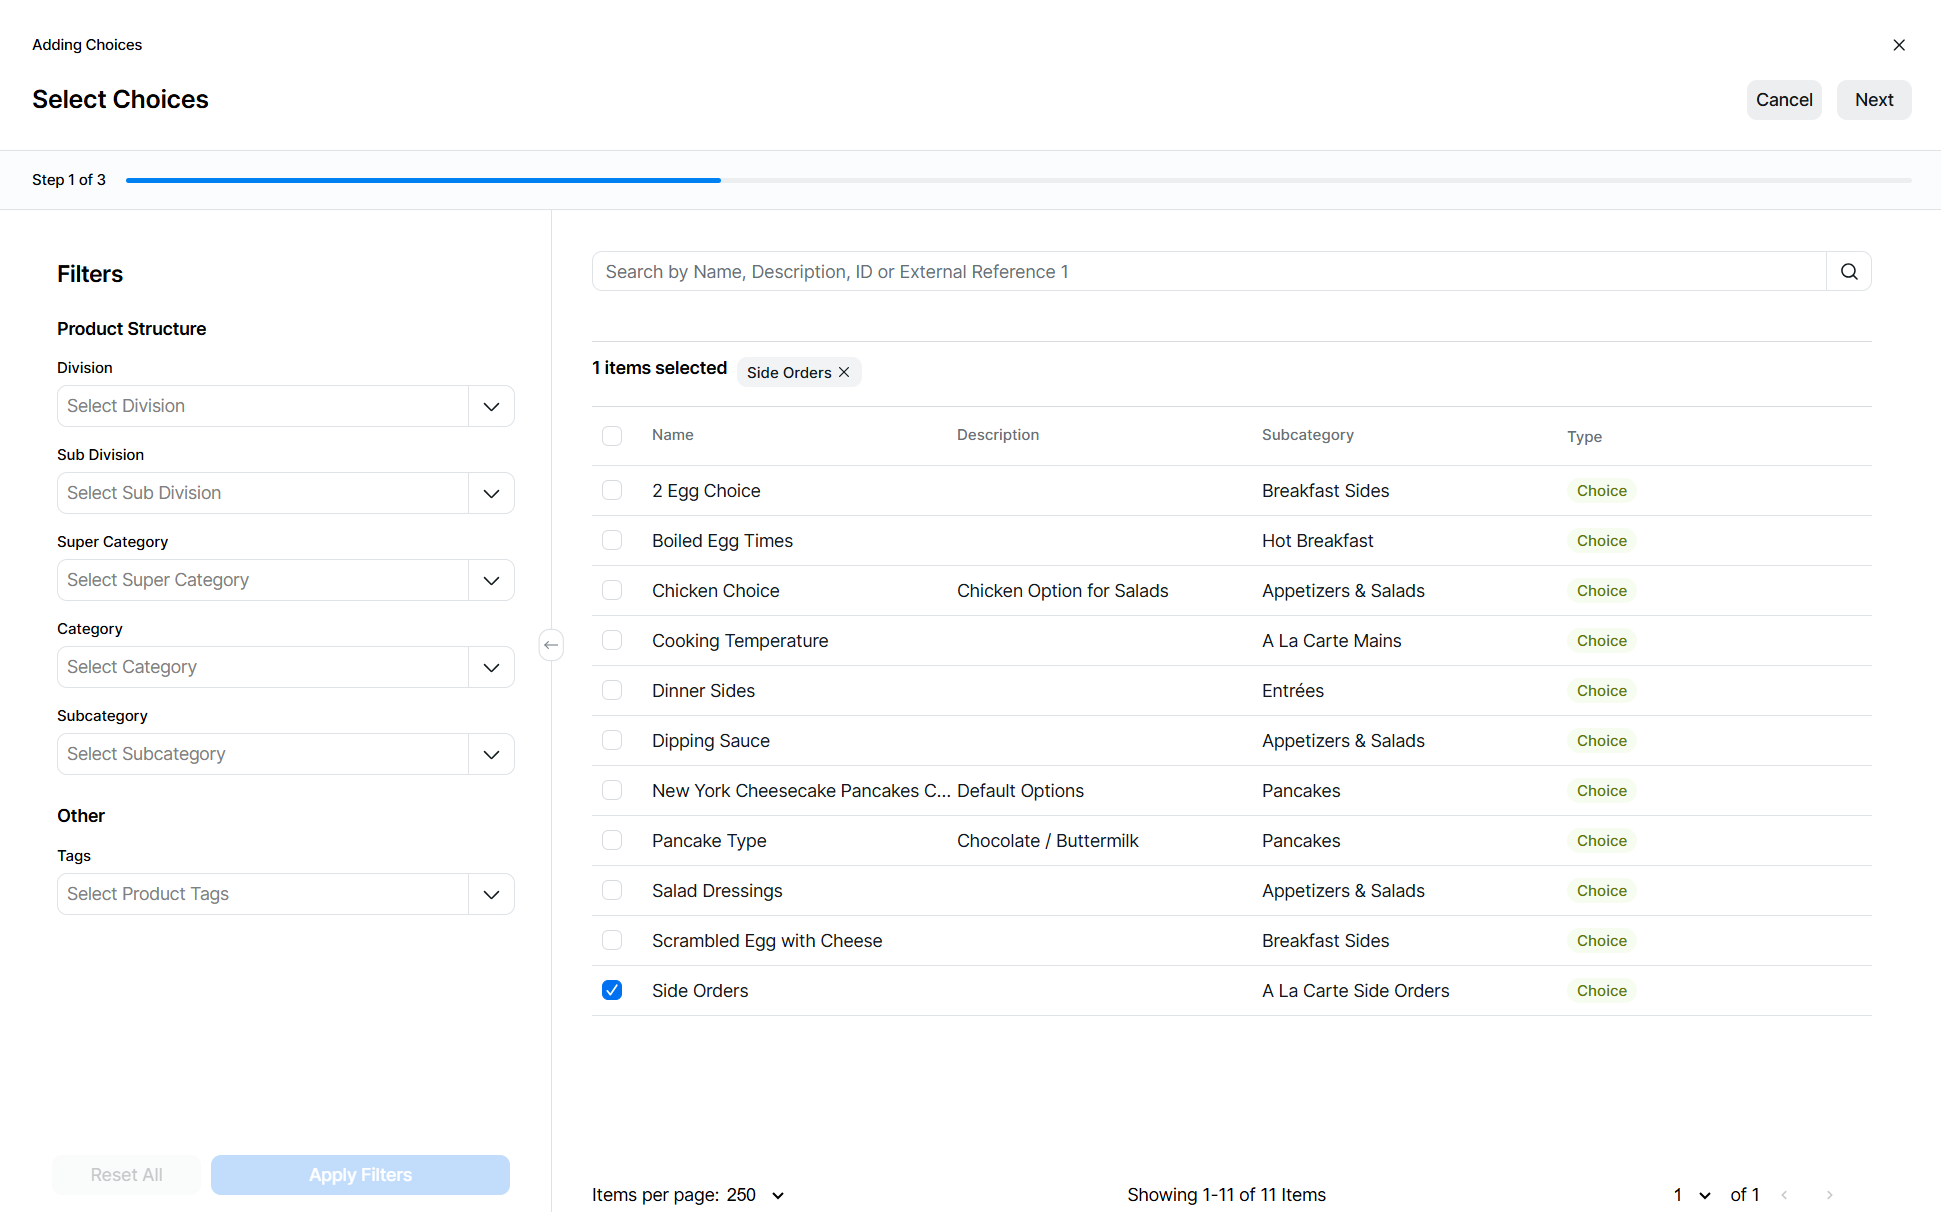
Task: Click the search magnifier icon
Action: point(1849,272)
